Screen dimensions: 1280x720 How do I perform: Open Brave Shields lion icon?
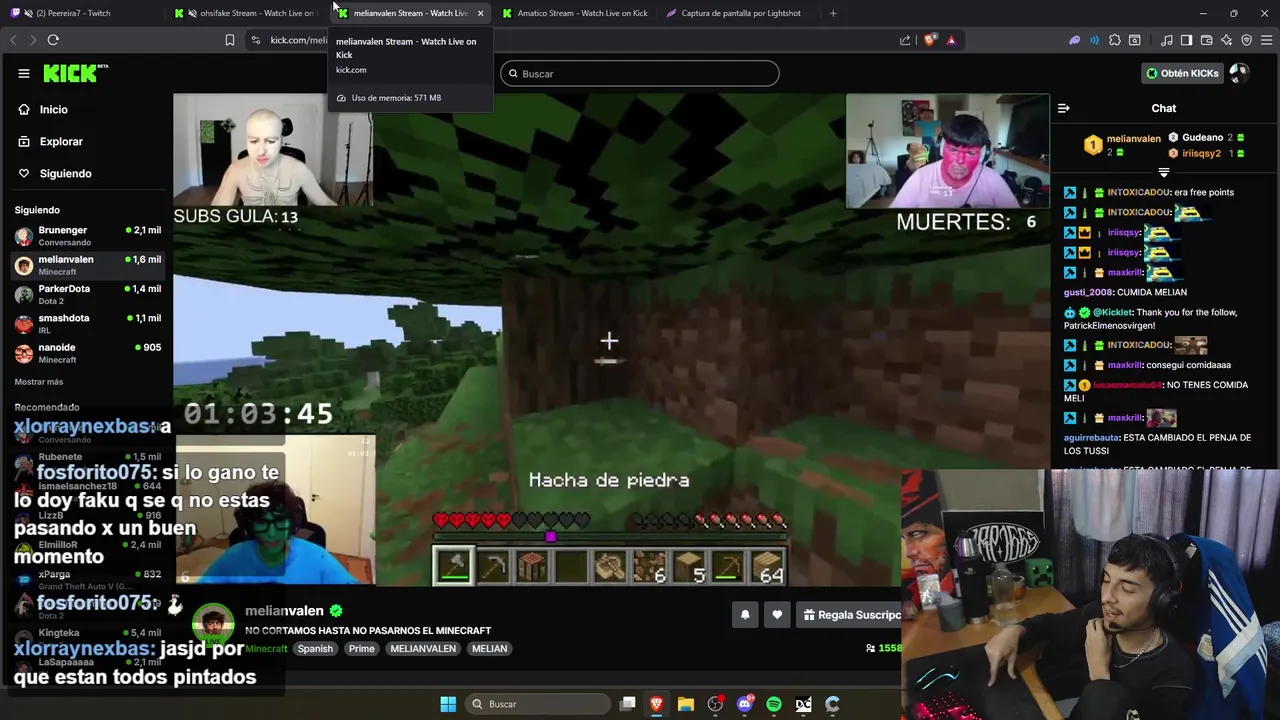pyautogui.click(x=930, y=40)
